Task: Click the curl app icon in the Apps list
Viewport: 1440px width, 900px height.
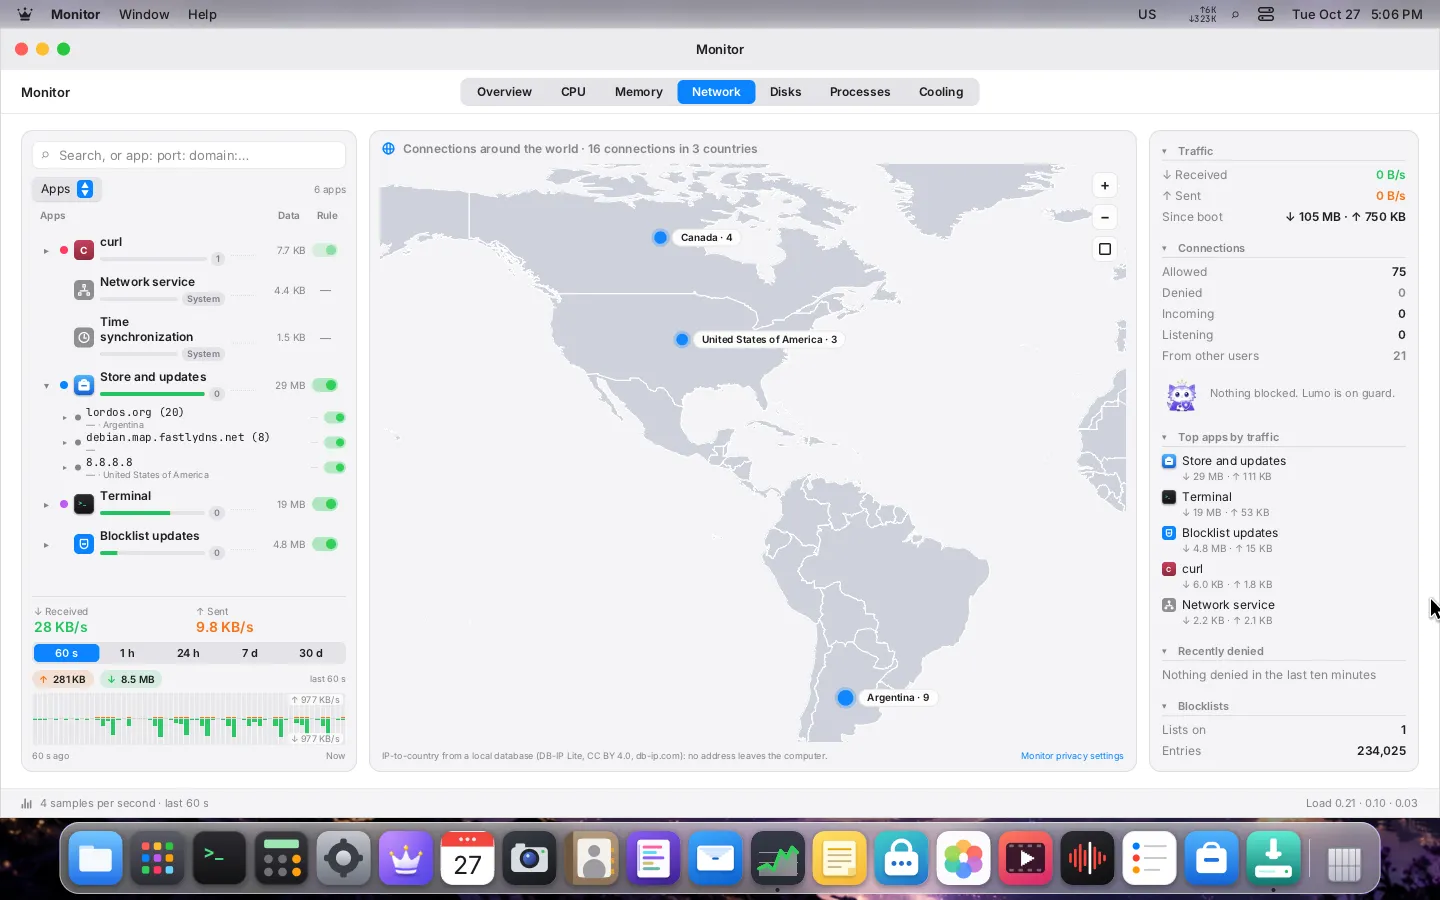Action: (84, 250)
